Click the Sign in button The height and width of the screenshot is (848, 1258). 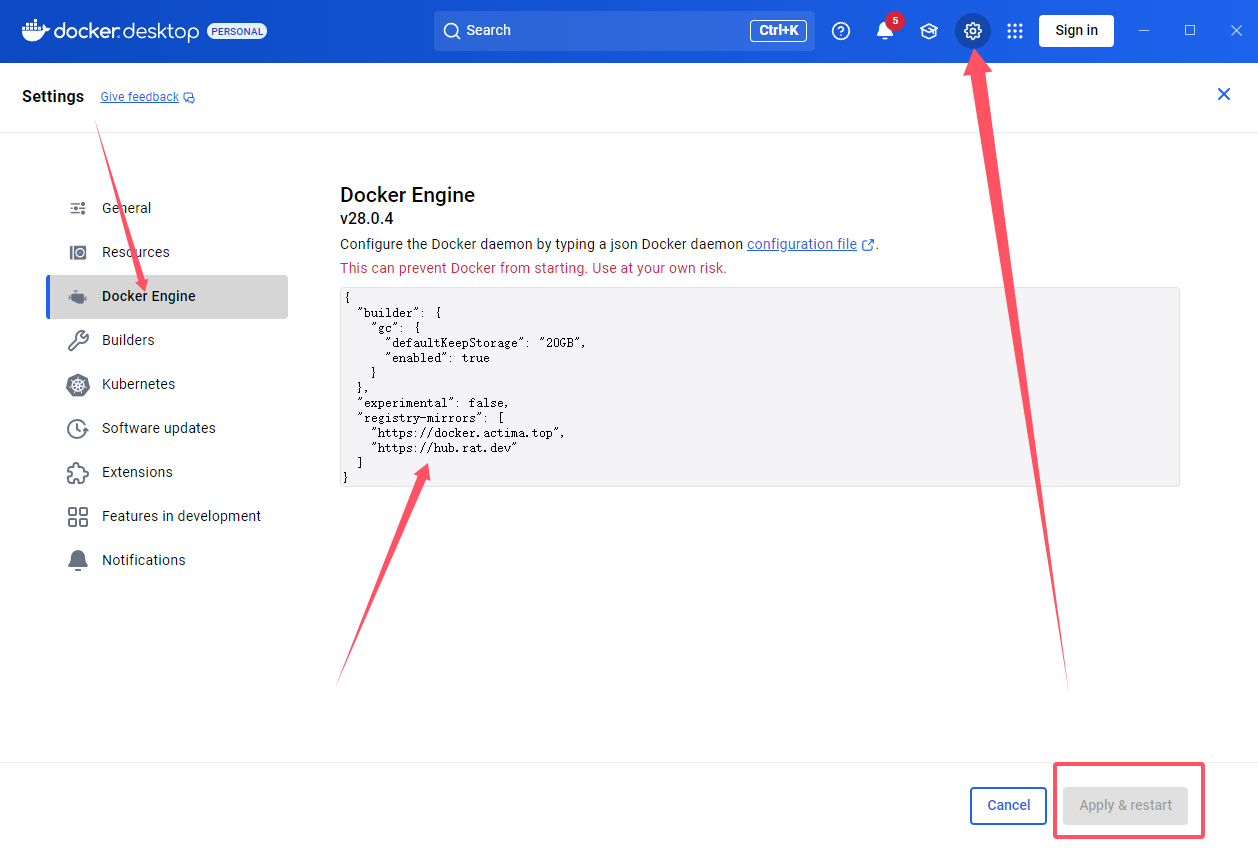tap(1076, 31)
